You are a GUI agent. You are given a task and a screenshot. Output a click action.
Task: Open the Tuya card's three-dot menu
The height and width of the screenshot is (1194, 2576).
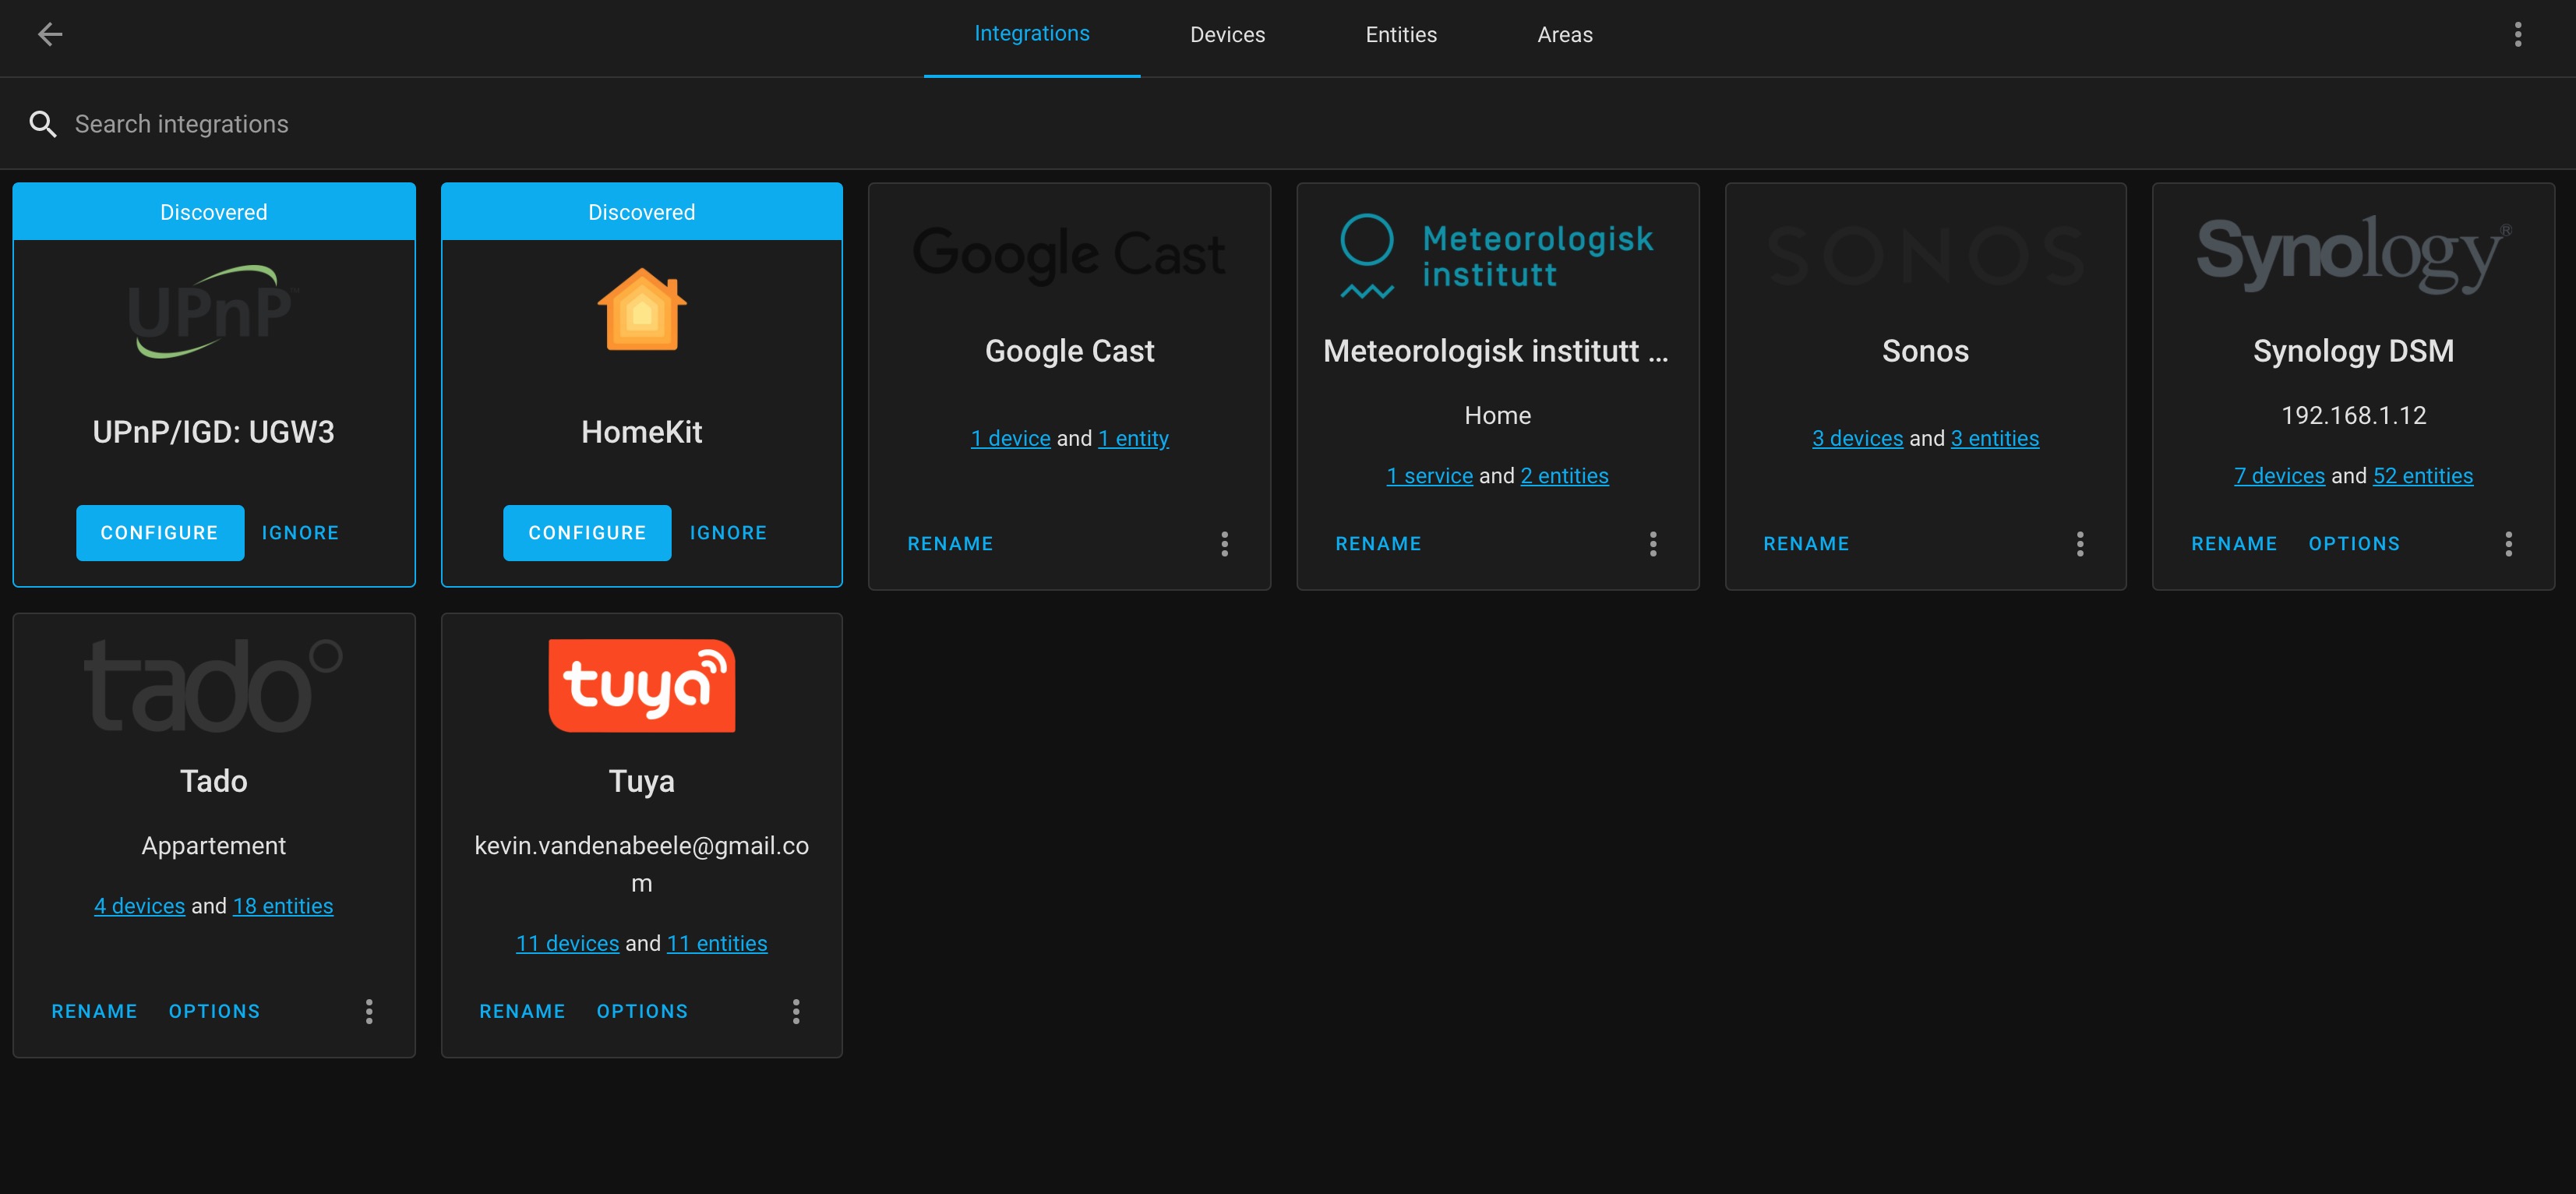coord(797,1012)
